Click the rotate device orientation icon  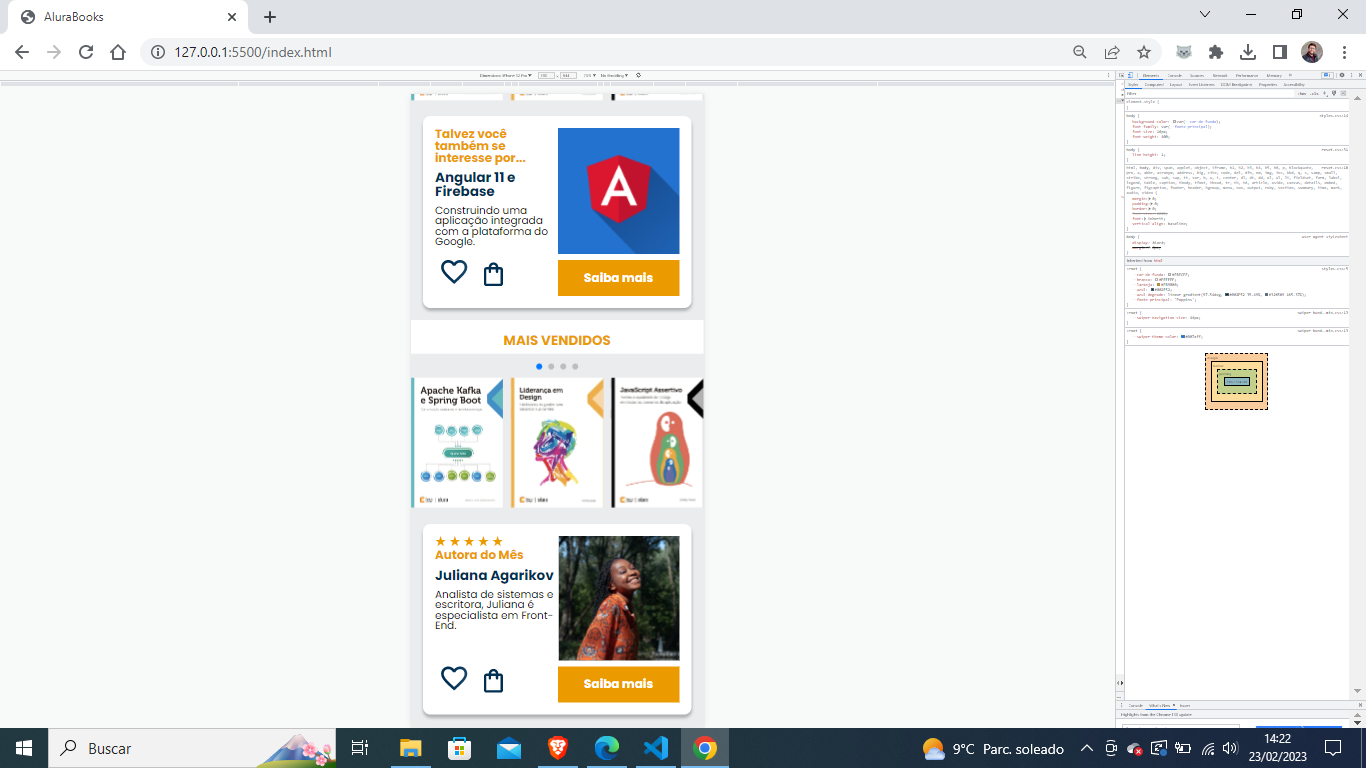pos(638,75)
